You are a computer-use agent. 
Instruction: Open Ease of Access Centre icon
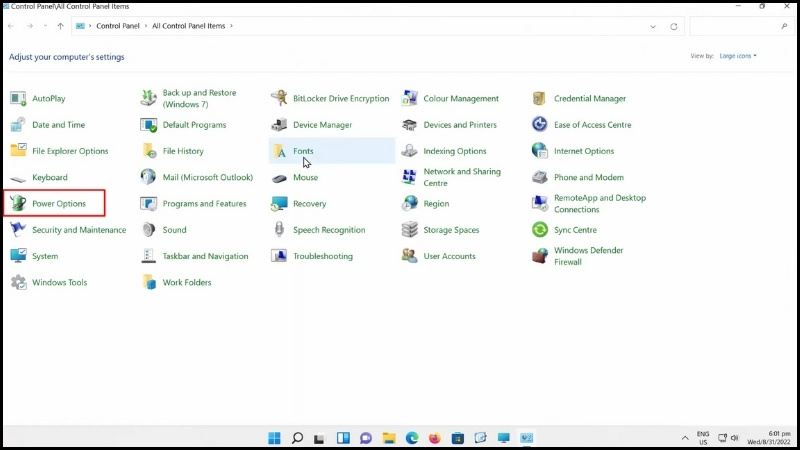[539, 124]
